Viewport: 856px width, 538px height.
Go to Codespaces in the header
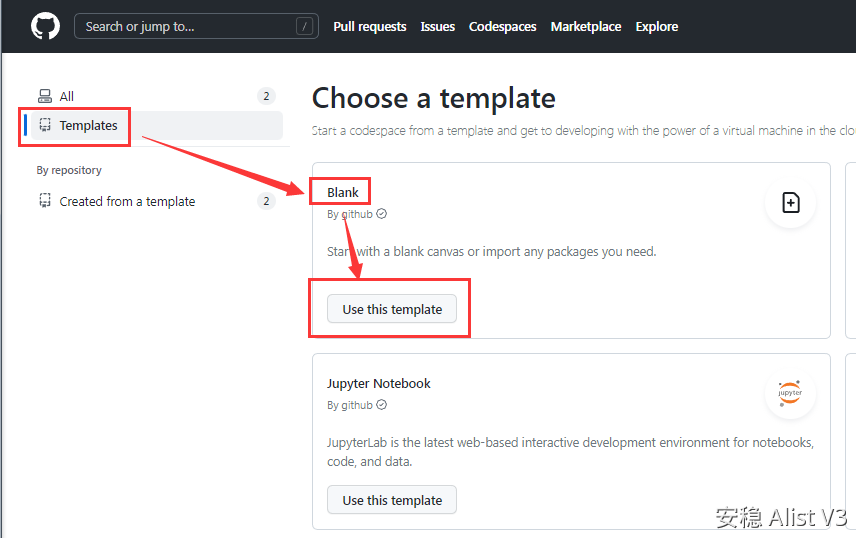pyautogui.click(x=502, y=27)
